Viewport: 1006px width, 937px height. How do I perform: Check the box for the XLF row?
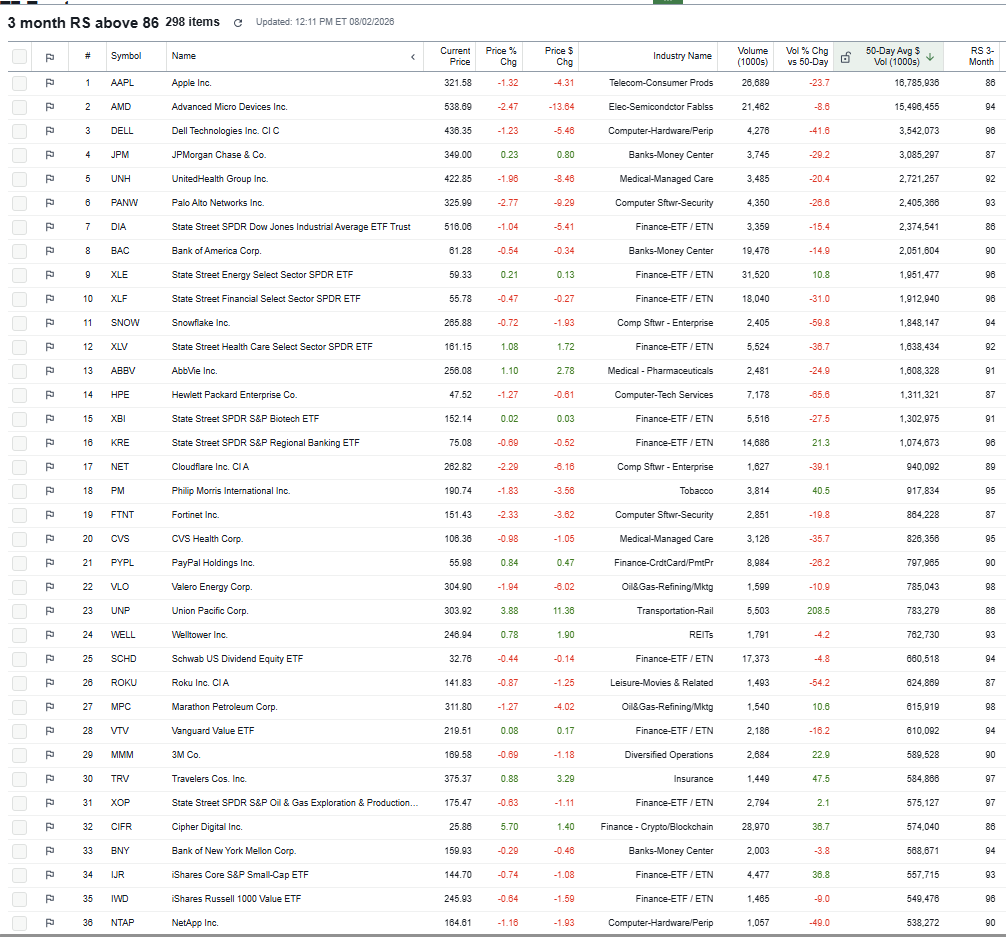coord(19,299)
